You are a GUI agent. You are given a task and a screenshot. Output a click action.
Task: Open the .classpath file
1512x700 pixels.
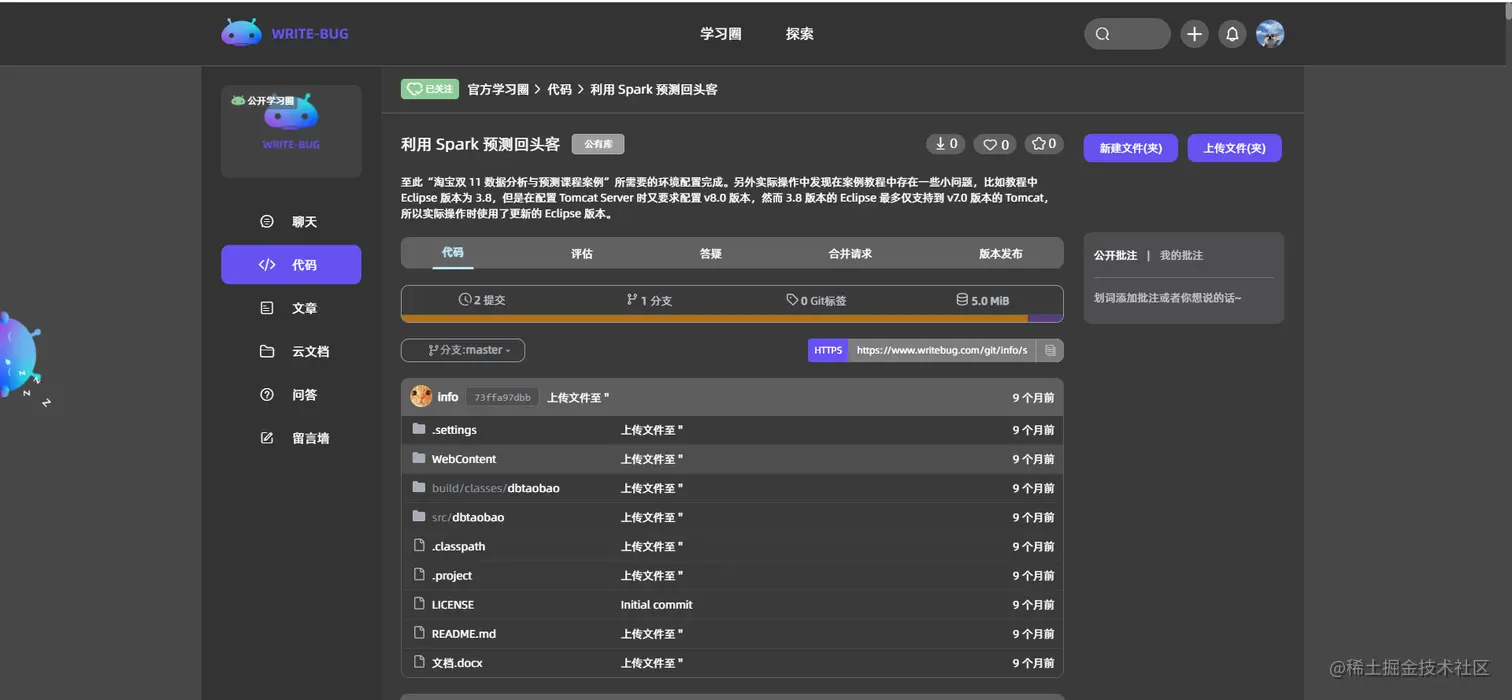458,546
